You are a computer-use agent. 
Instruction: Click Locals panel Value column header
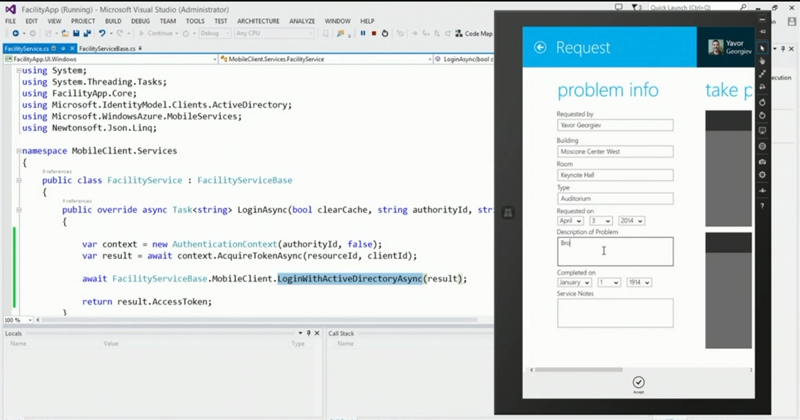tap(111, 343)
